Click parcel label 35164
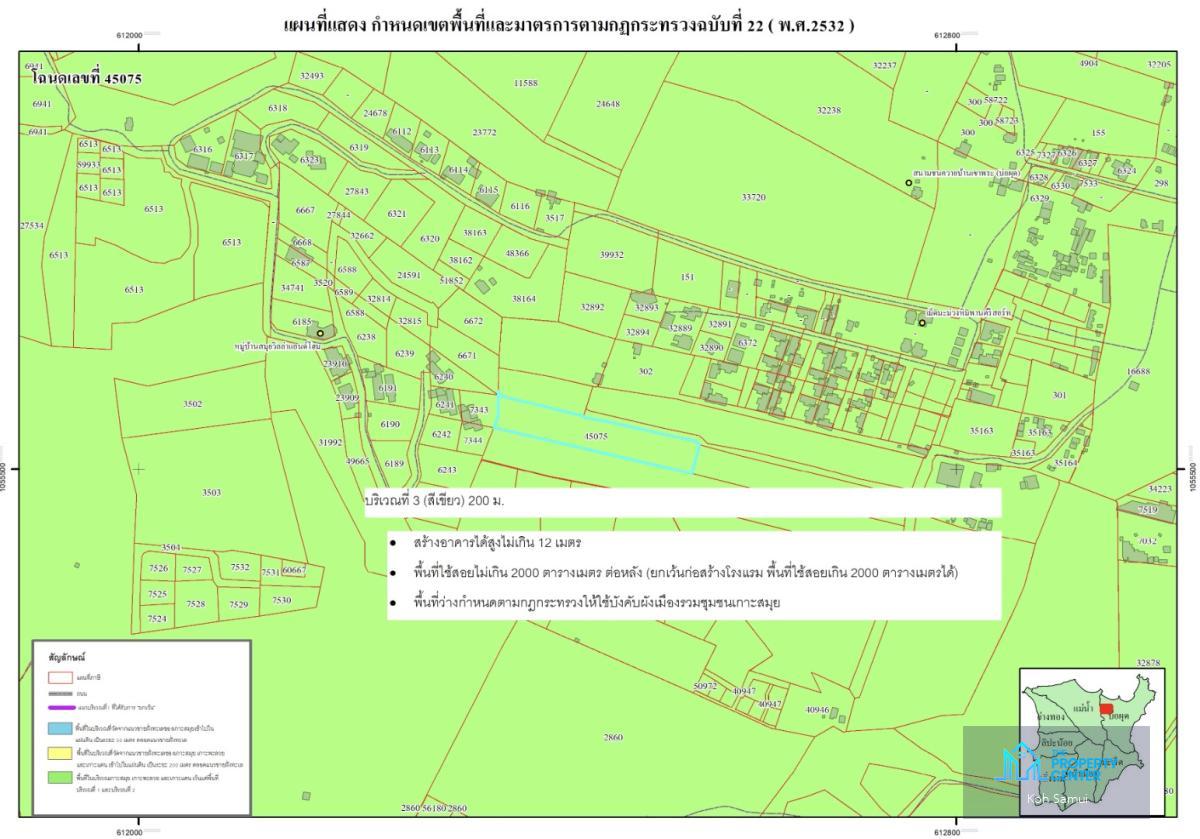This screenshot has width=1200, height=839. pyautogui.click(x=1064, y=463)
